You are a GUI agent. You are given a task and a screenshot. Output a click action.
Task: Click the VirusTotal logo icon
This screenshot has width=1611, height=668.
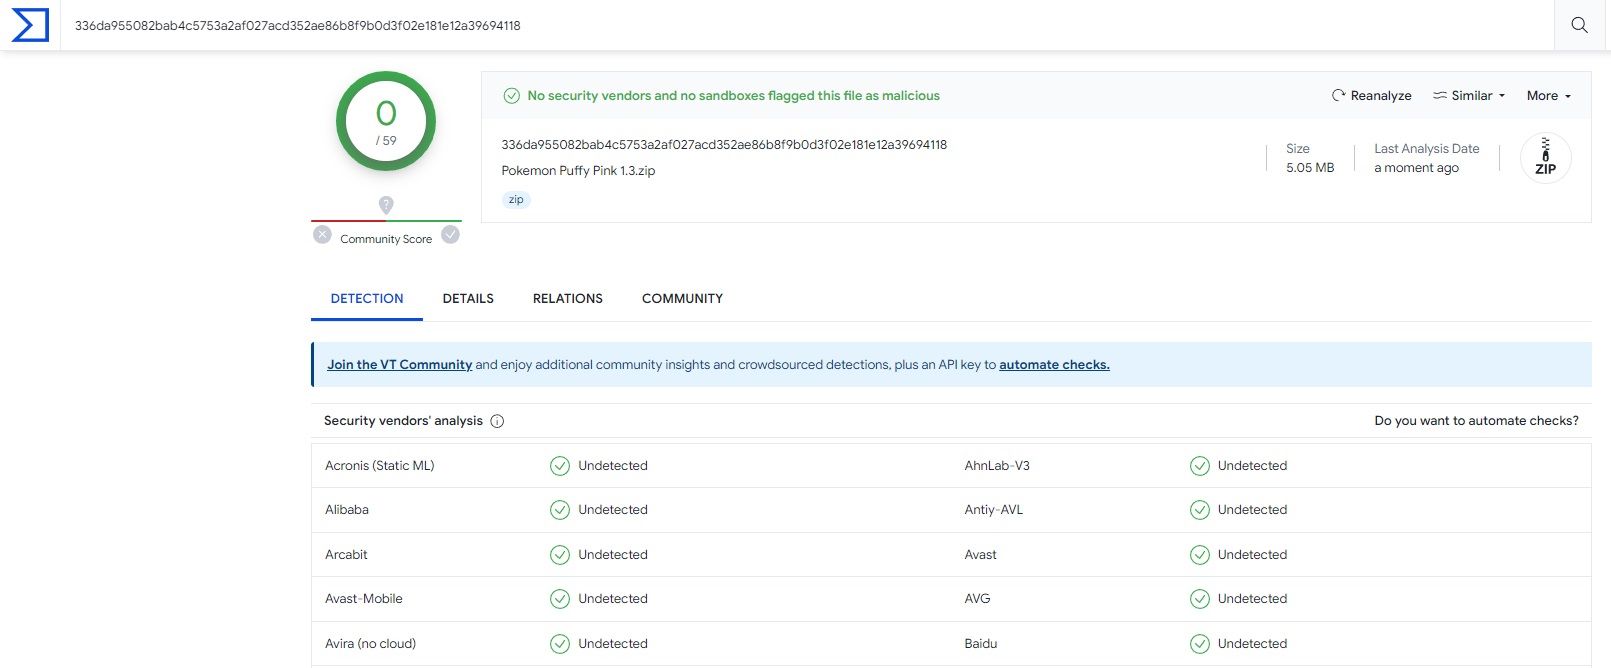(x=30, y=25)
